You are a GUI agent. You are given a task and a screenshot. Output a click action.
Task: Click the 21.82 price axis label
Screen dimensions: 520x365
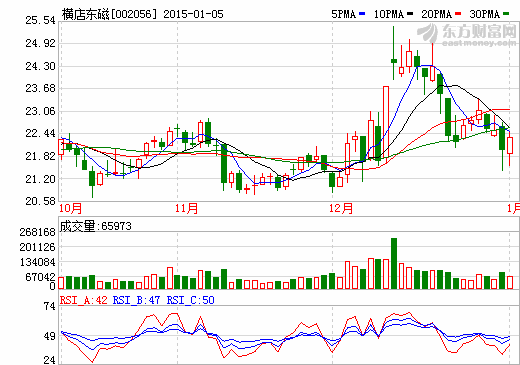[40, 156]
